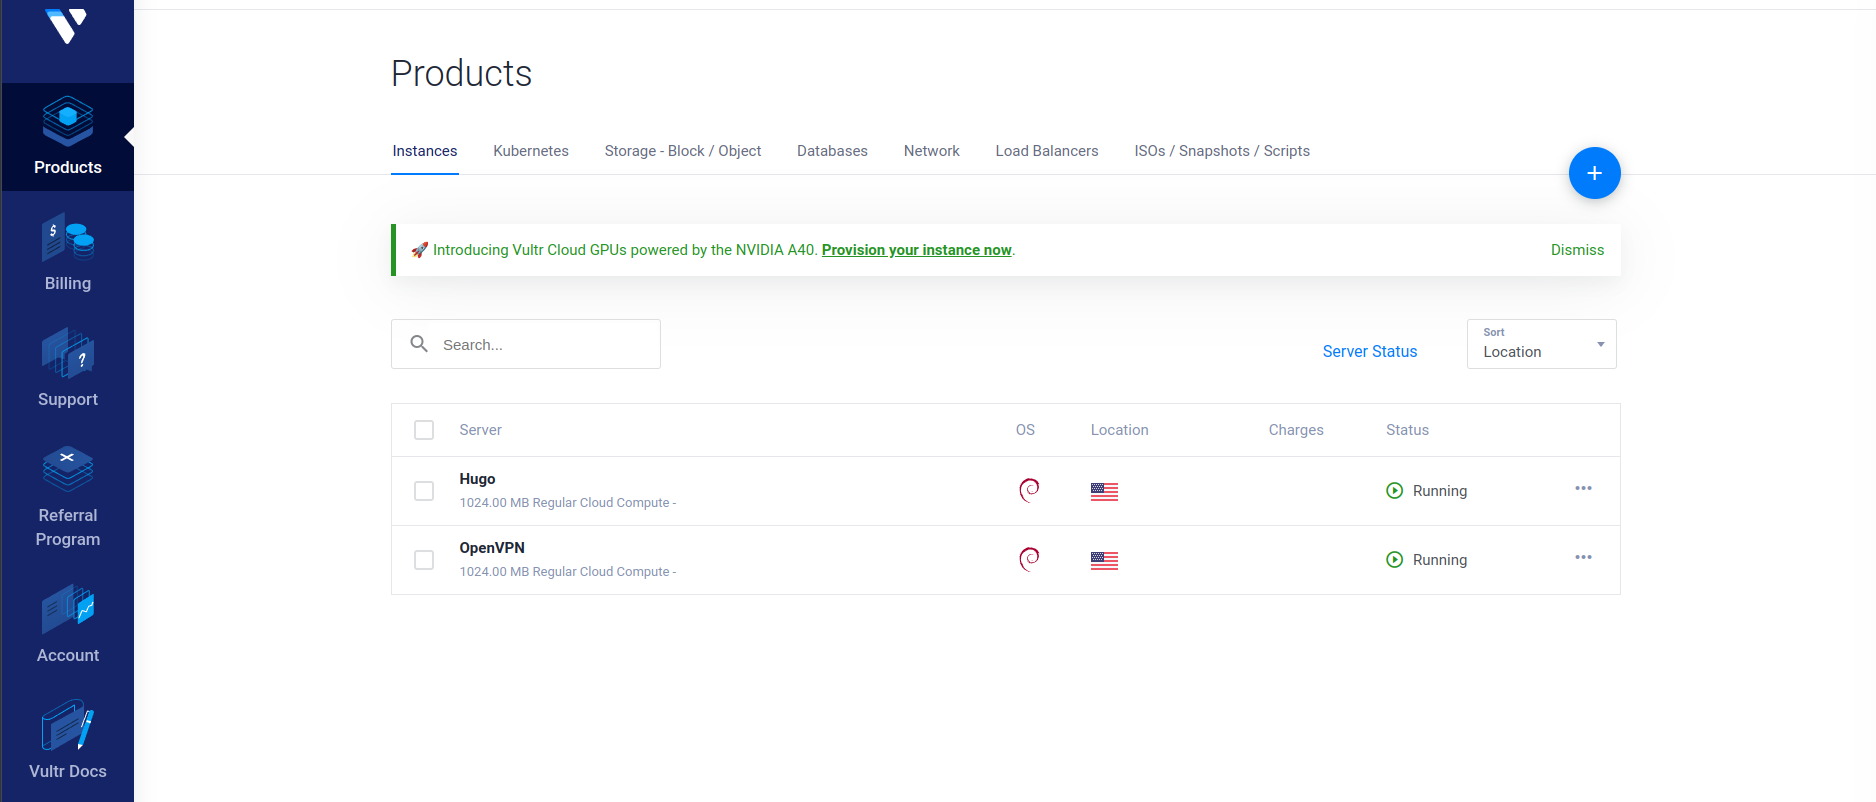Click the Server Status link
1876x802 pixels.
click(1369, 352)
